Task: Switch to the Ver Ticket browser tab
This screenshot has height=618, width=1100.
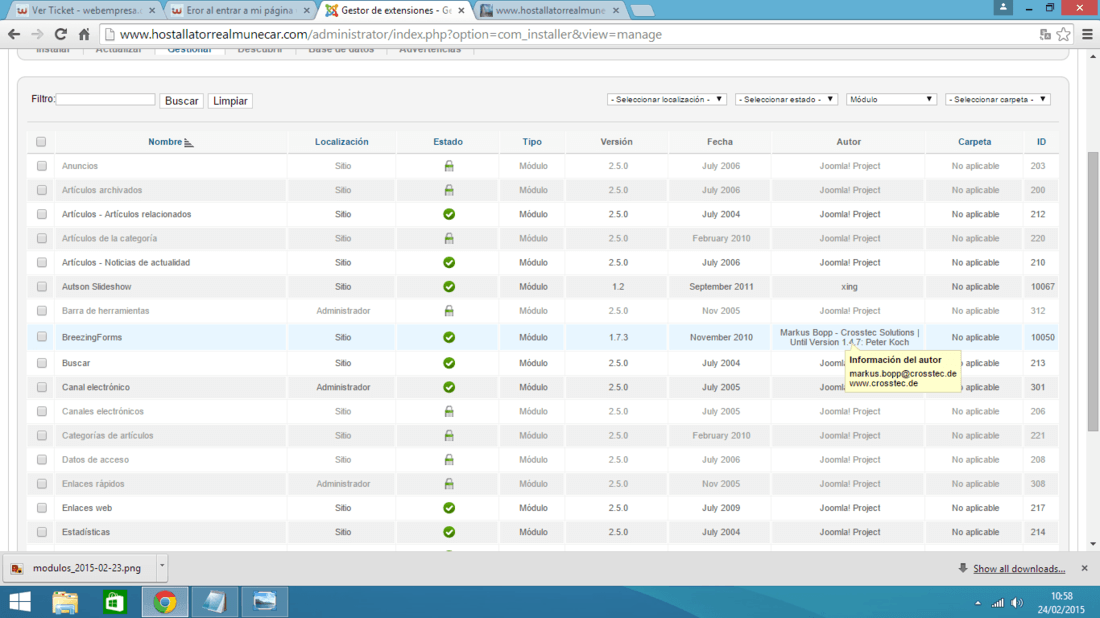Action: tap(86, 11)
